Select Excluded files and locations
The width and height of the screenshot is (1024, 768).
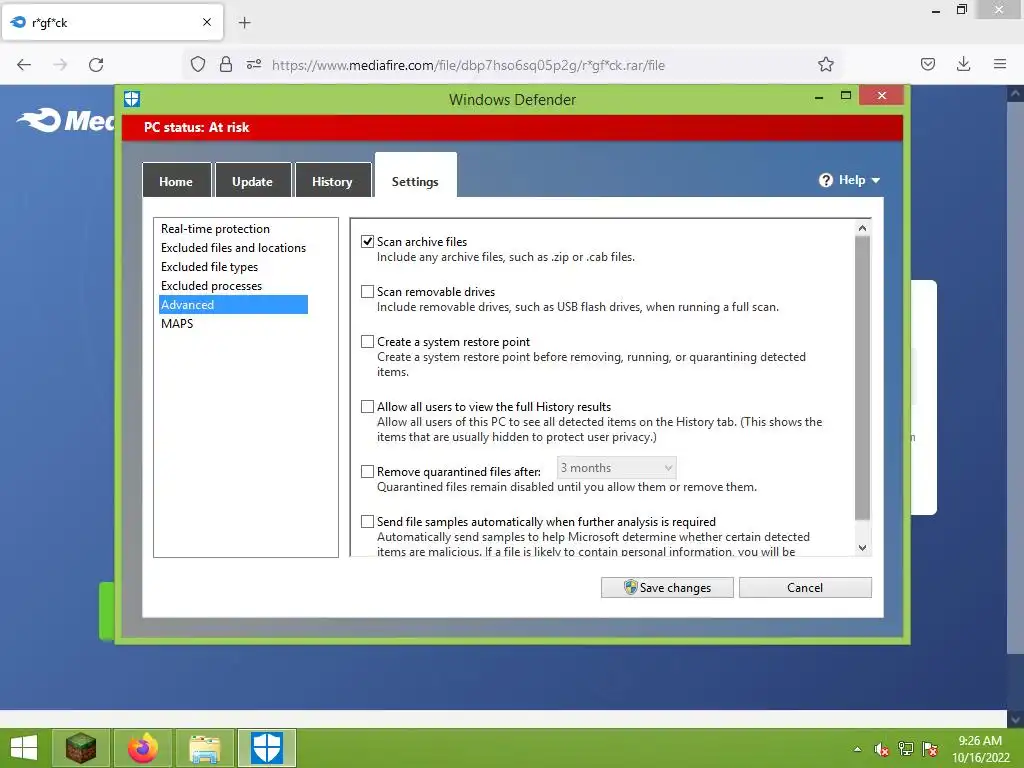click(x=233, y=248)
